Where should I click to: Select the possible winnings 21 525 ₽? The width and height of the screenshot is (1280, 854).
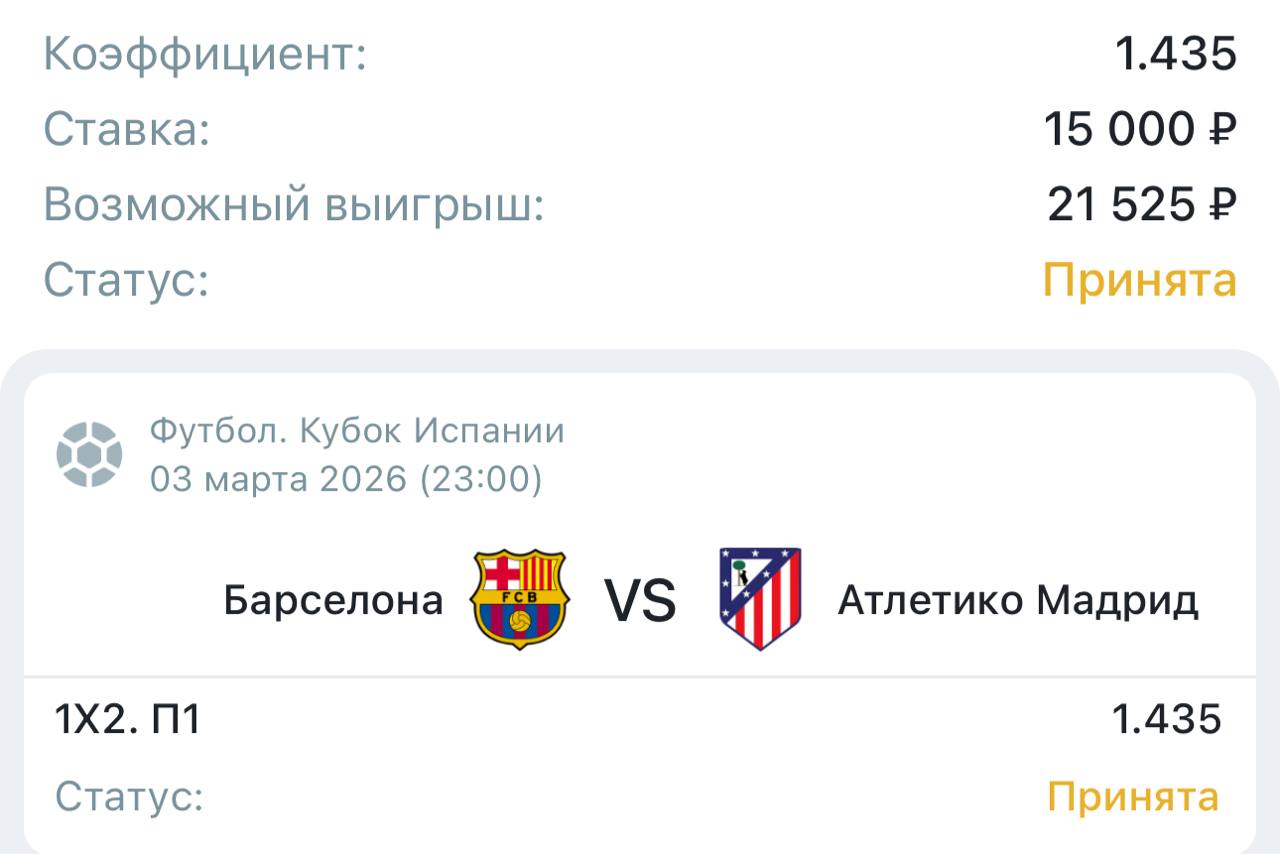click(1142, 205)
